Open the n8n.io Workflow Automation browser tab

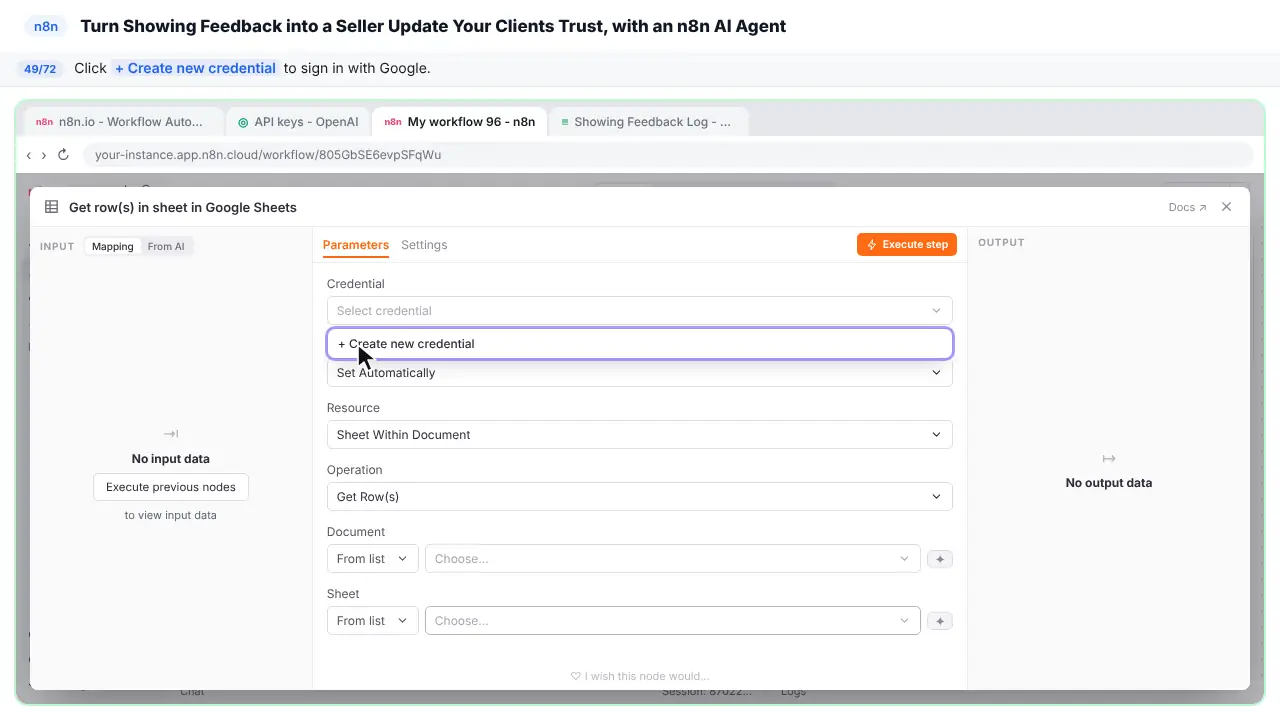tap(122, 122)
